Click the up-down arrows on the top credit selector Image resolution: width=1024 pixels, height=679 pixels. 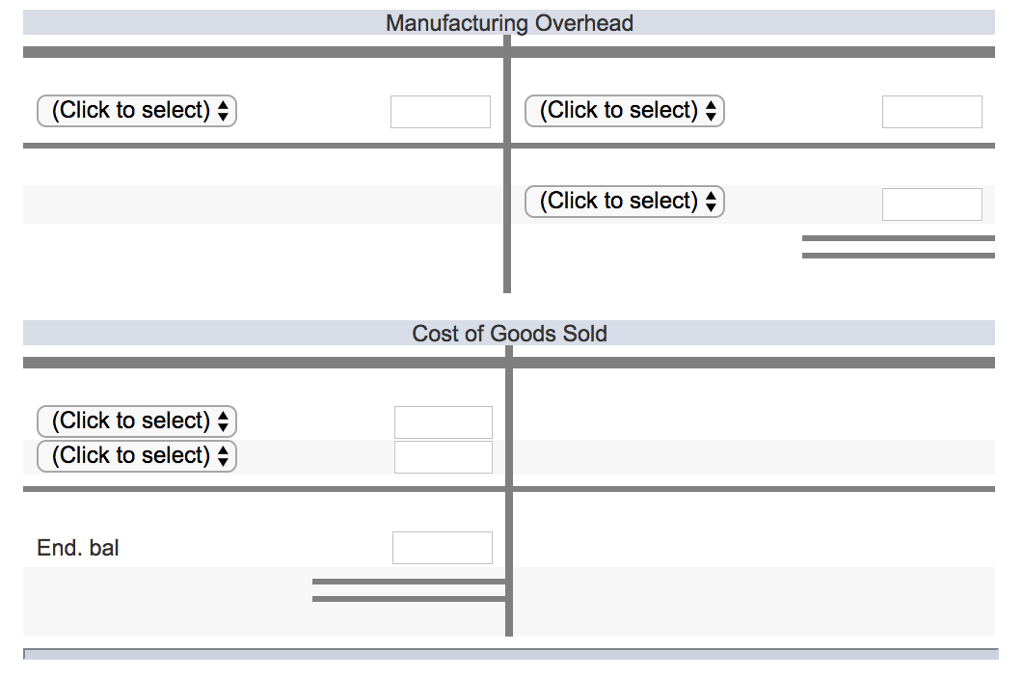(x=712, y=111)
